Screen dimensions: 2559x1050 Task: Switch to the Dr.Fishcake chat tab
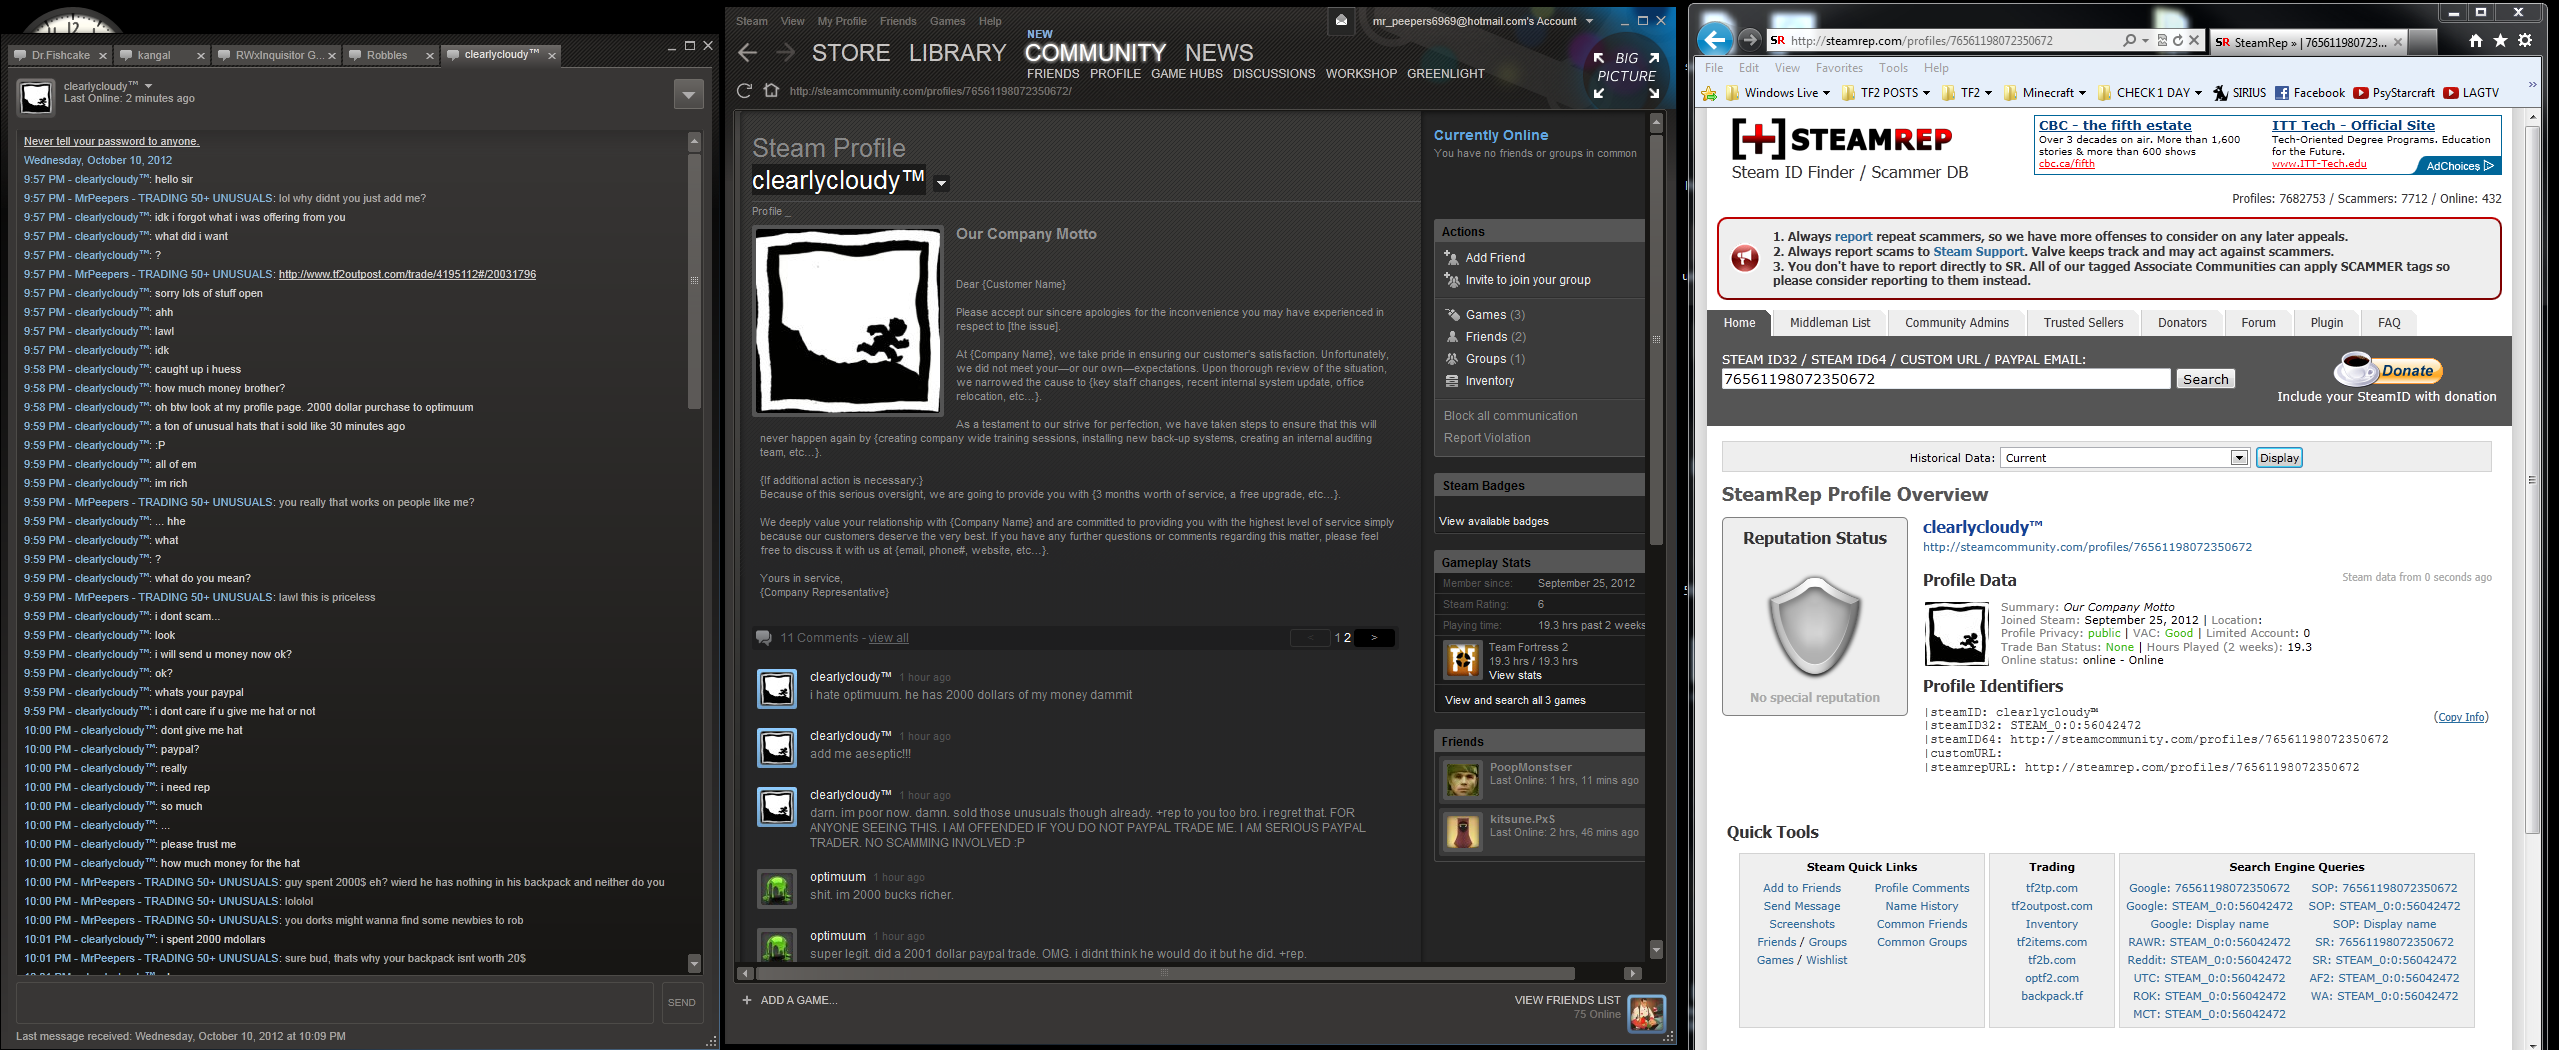click(60, 55)
